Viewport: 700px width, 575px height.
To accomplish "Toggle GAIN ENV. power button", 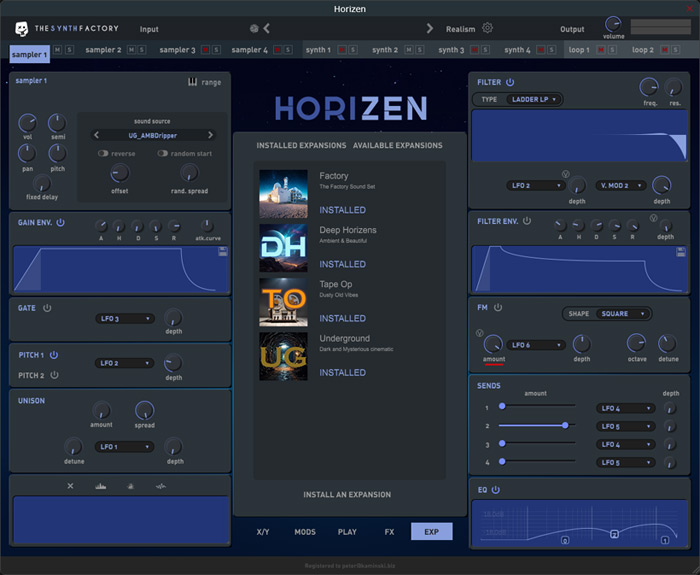I will coord(60,222).
